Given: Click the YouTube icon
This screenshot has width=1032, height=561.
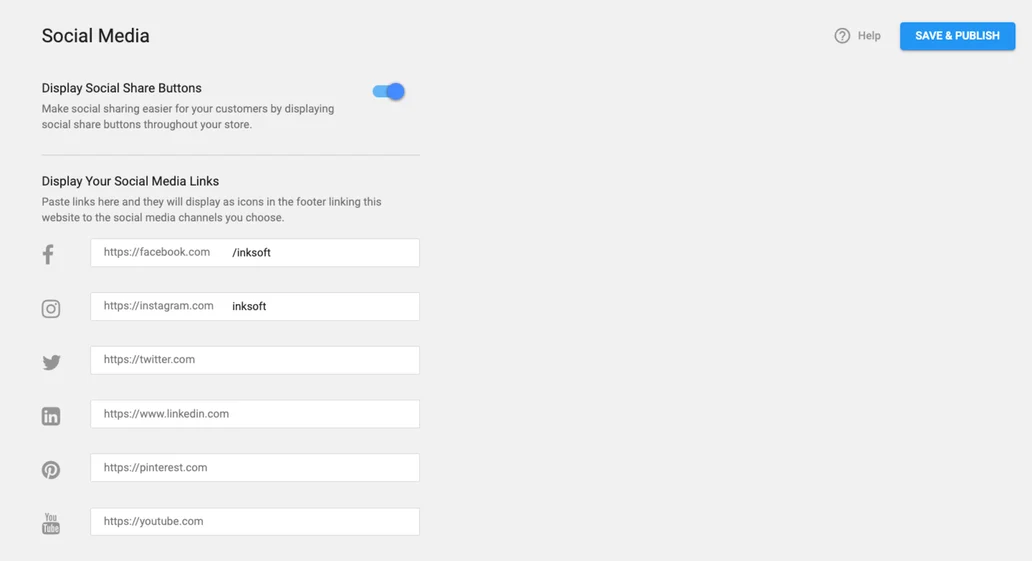Looking at the screenshot, I should pyautogui.click(x=51, y=523).
